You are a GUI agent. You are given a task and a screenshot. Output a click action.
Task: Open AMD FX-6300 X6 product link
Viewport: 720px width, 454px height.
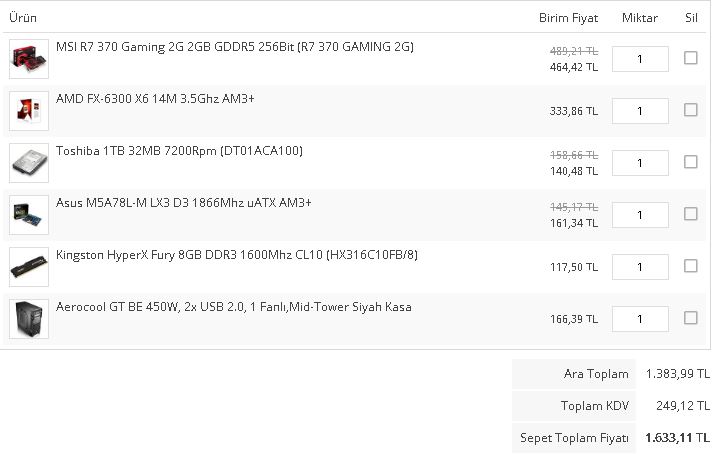click(155, 99)
